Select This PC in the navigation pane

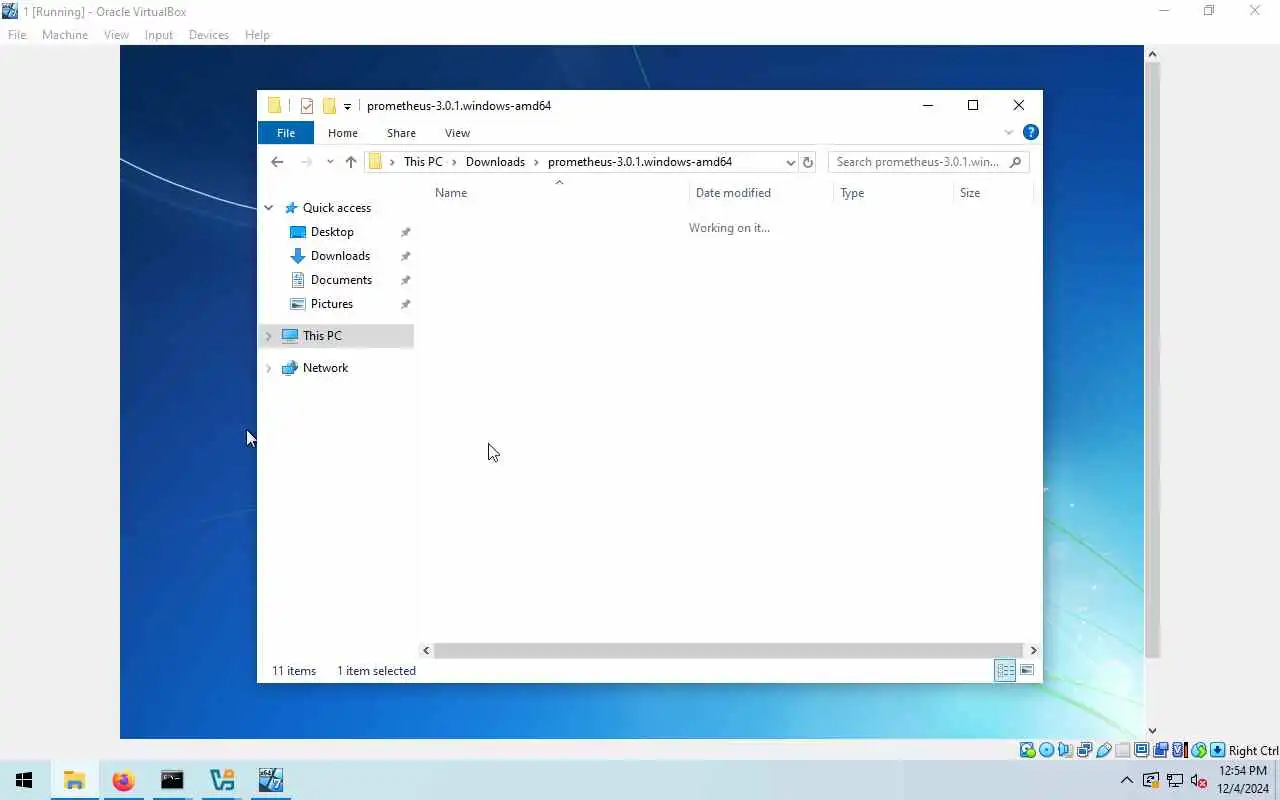(322, 336)
